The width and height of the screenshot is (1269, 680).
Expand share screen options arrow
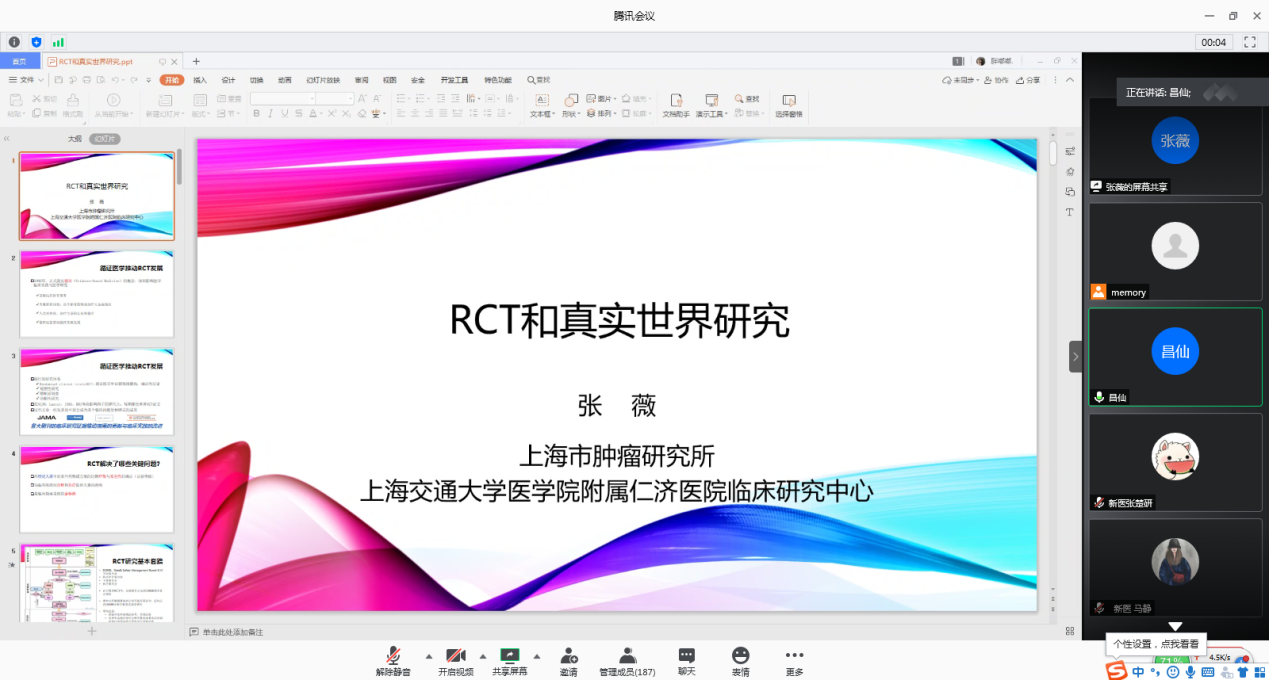[x=537, y=656]
